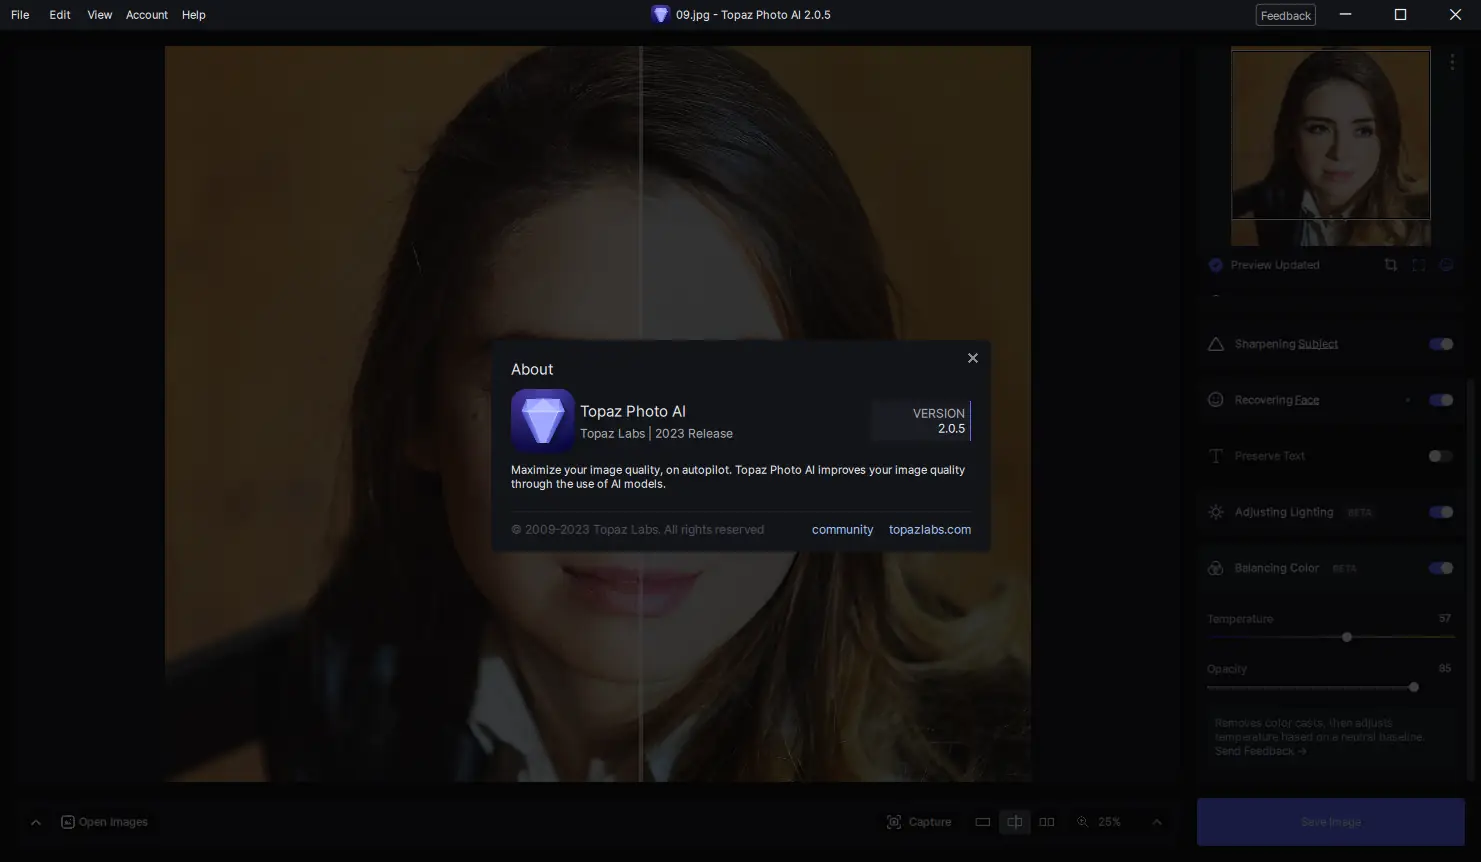The image size is (1481, 862).
Task: Click the Balancing Color circles icon
Action: [x=1216, y=568]
